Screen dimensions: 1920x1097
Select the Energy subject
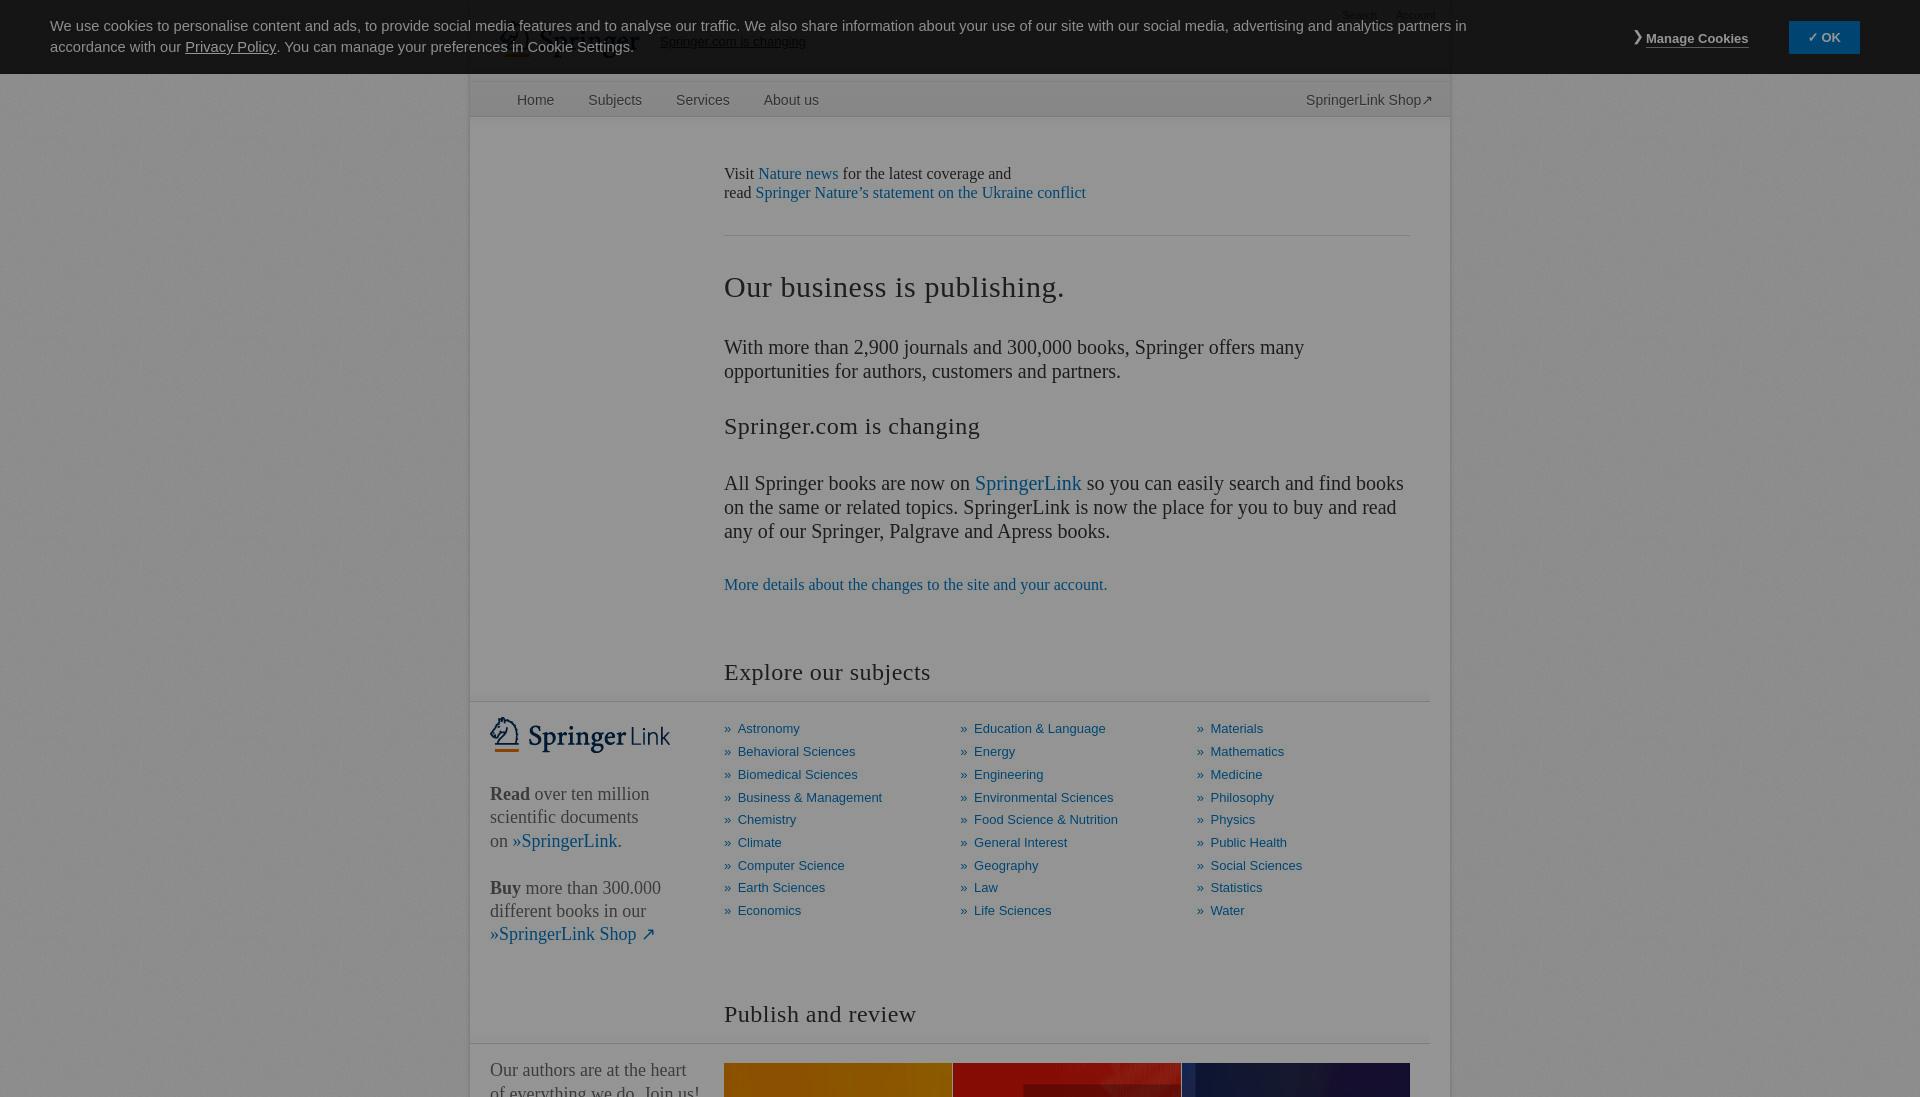[x=994, y=752]
